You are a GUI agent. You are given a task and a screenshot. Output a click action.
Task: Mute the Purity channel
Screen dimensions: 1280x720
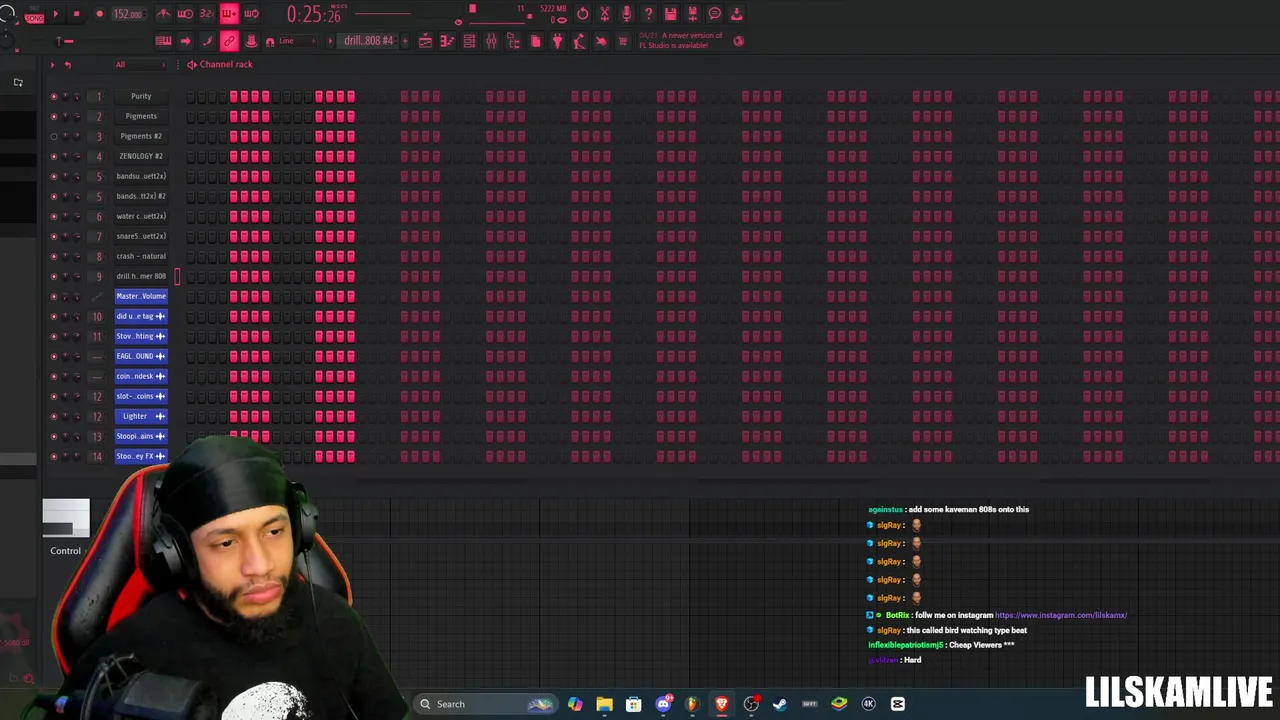[x=54, y=96]
